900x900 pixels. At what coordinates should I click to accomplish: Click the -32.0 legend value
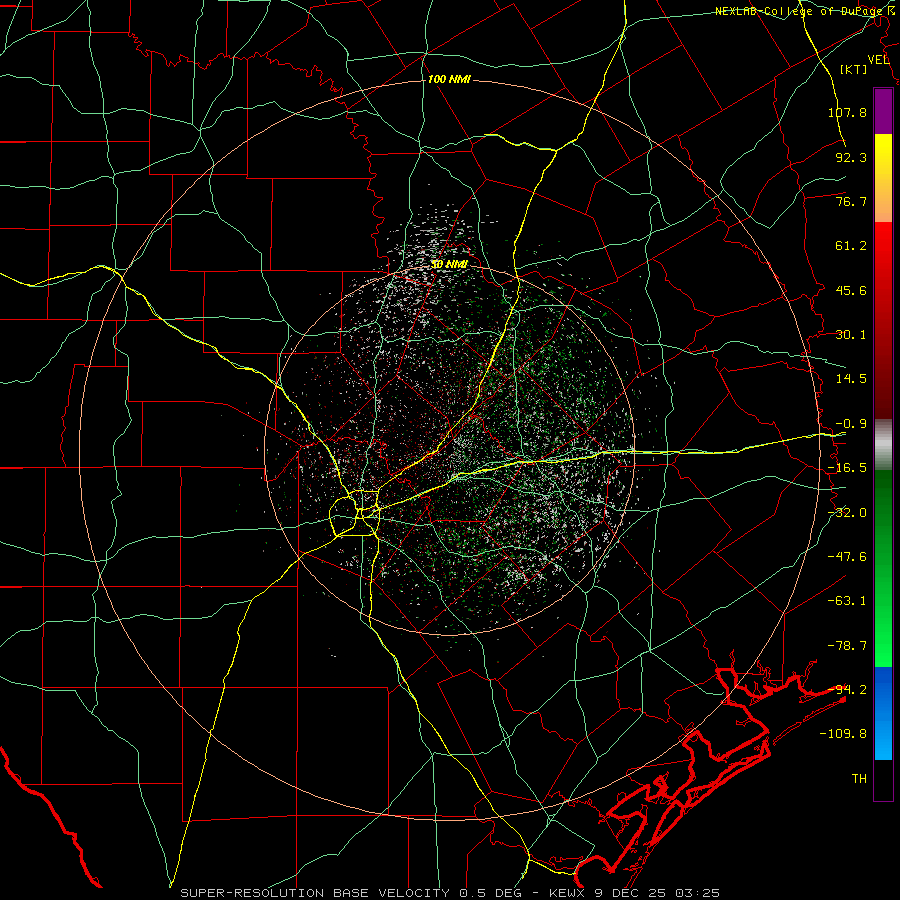(x=847, y=513)
